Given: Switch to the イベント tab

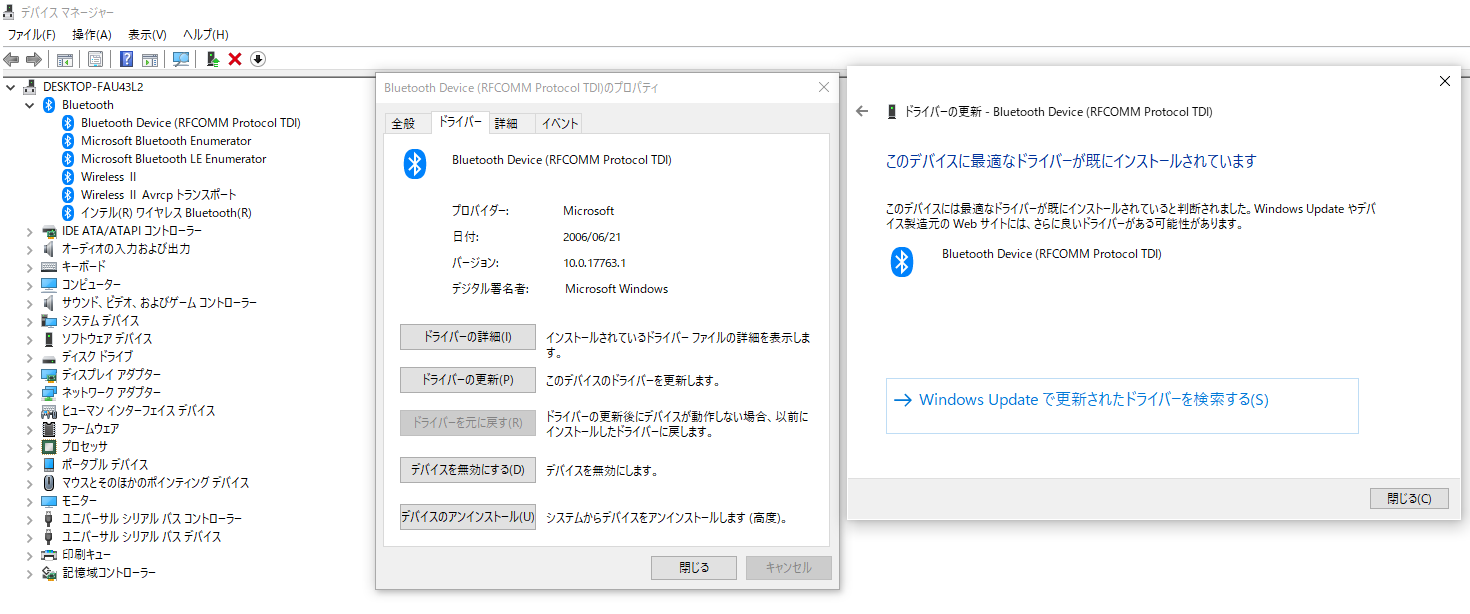Looking at the screenshot, I should click(x=559, y=123).
